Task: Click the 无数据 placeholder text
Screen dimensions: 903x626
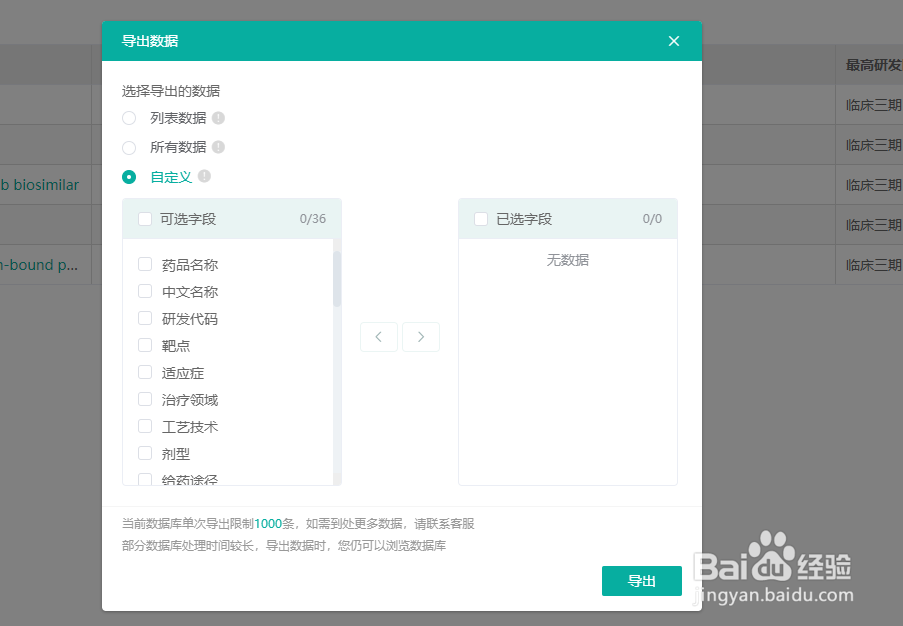Action: coord(568,260)
